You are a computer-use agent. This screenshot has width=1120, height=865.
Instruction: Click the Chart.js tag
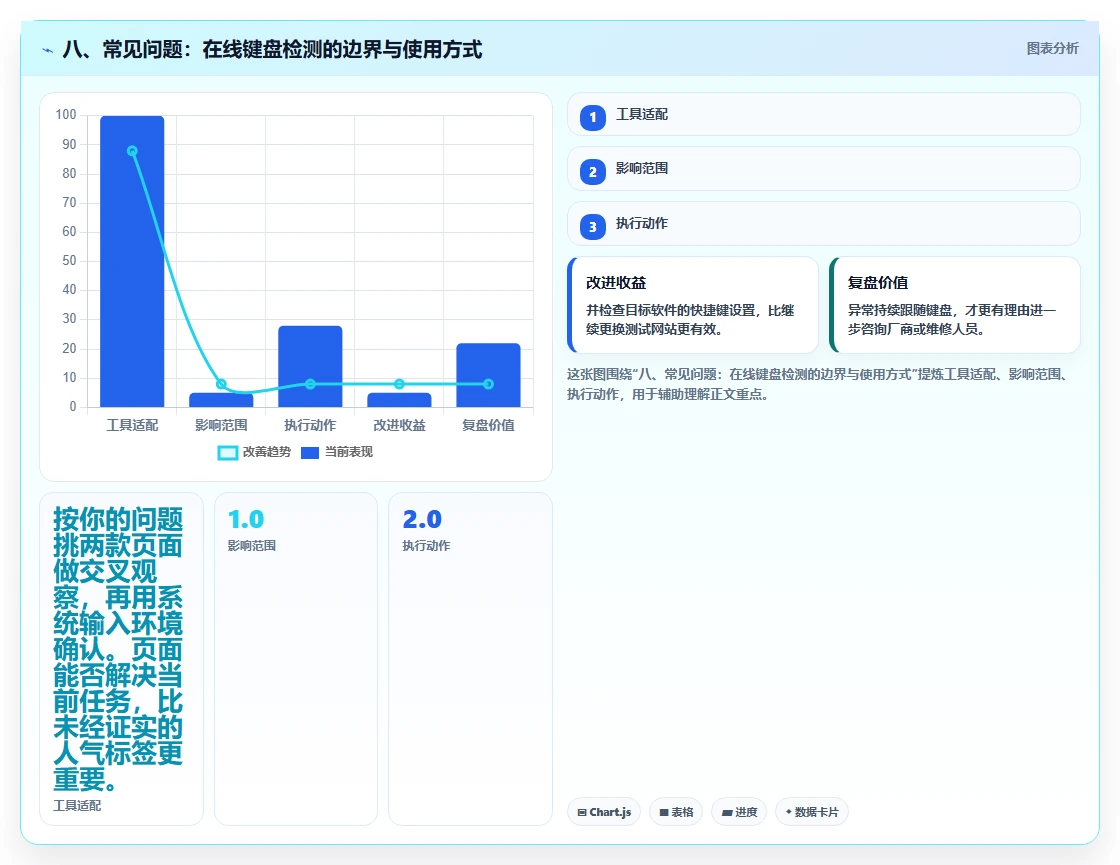pyautogui.click(x=604, y=812)
